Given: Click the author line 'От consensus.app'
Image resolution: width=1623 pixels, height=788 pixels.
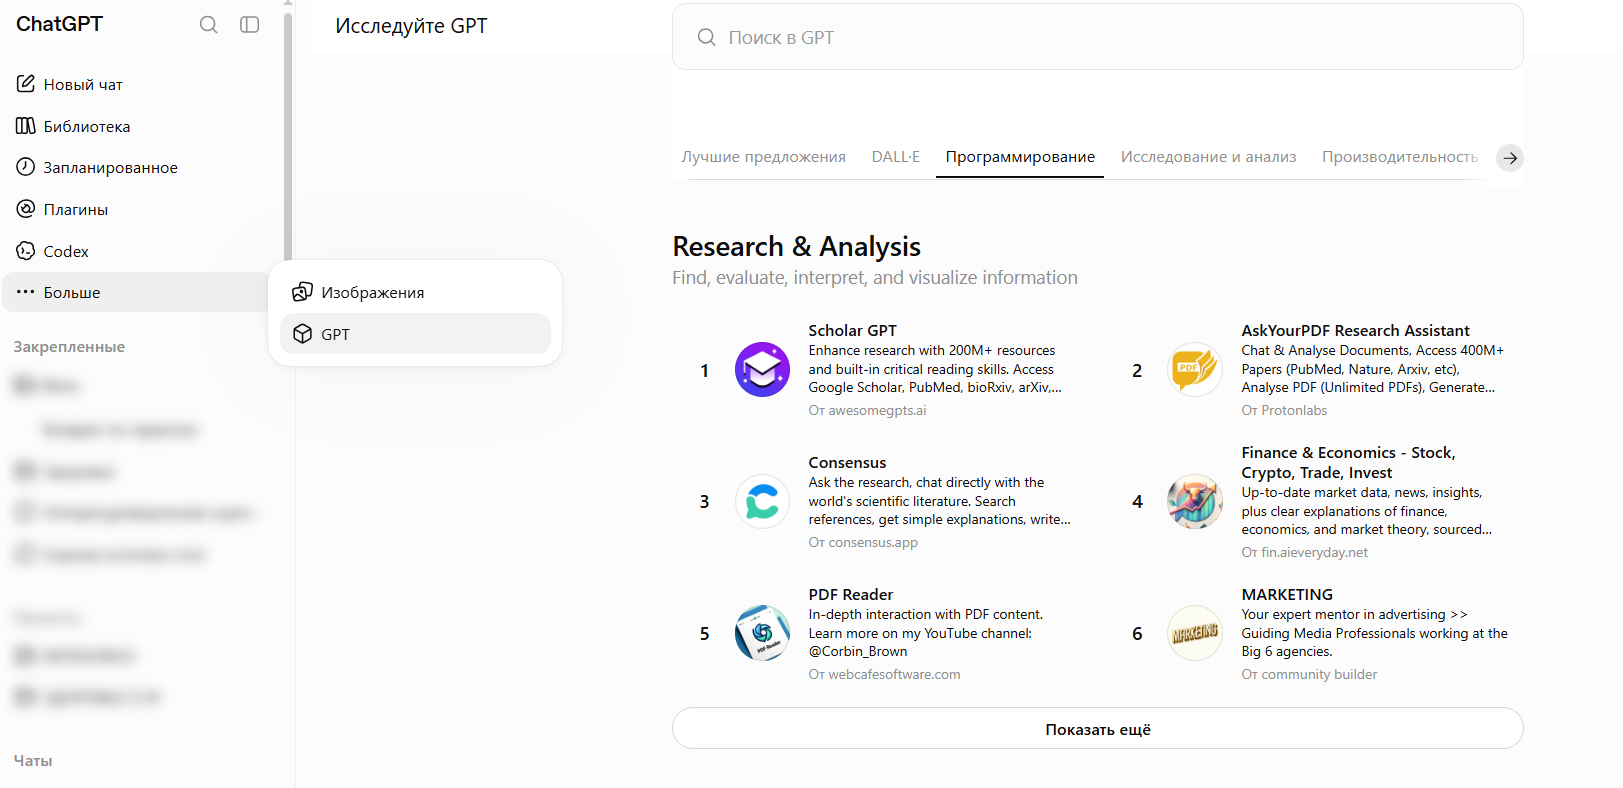Looking at the screenshot, I should [x=863, y=543].
